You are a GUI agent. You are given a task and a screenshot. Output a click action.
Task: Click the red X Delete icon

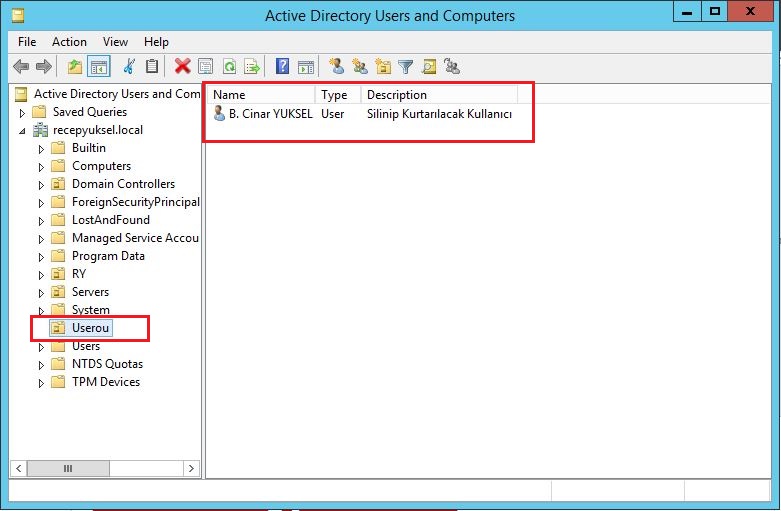click(182, 66)
